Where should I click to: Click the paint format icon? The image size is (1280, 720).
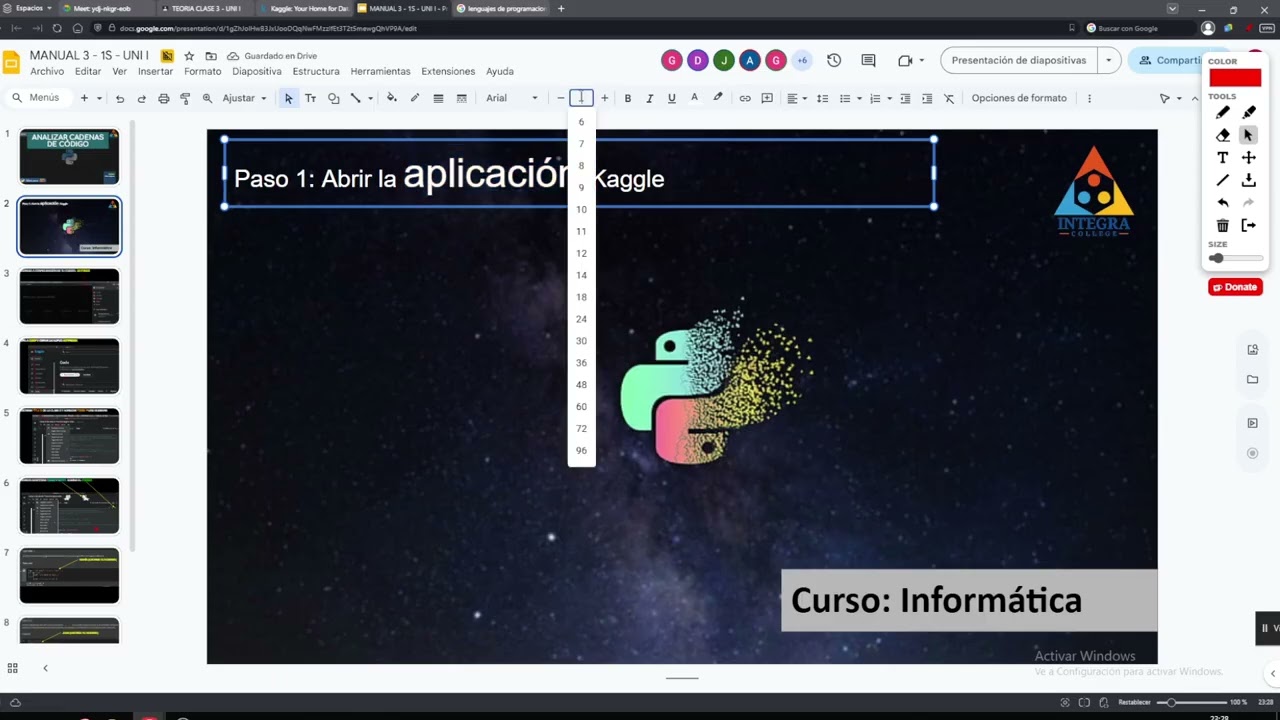(185, 98)
